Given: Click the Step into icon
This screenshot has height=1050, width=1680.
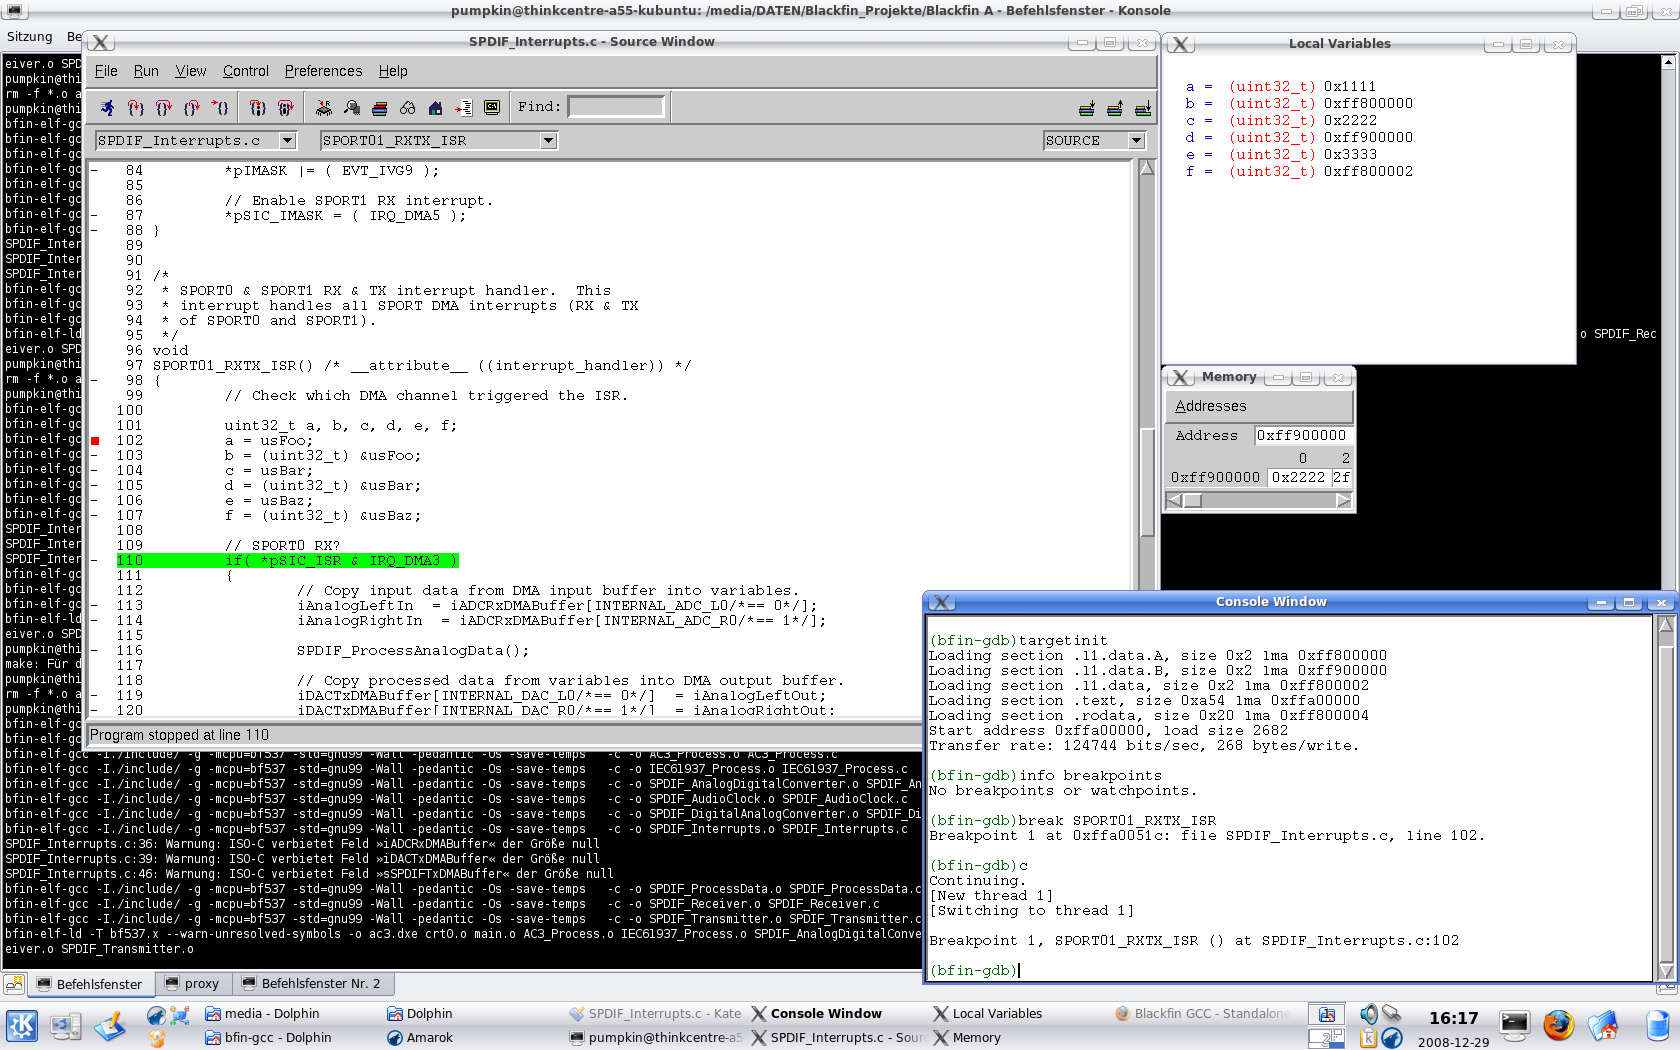Looking at the screenshot, I should (135, 107).
